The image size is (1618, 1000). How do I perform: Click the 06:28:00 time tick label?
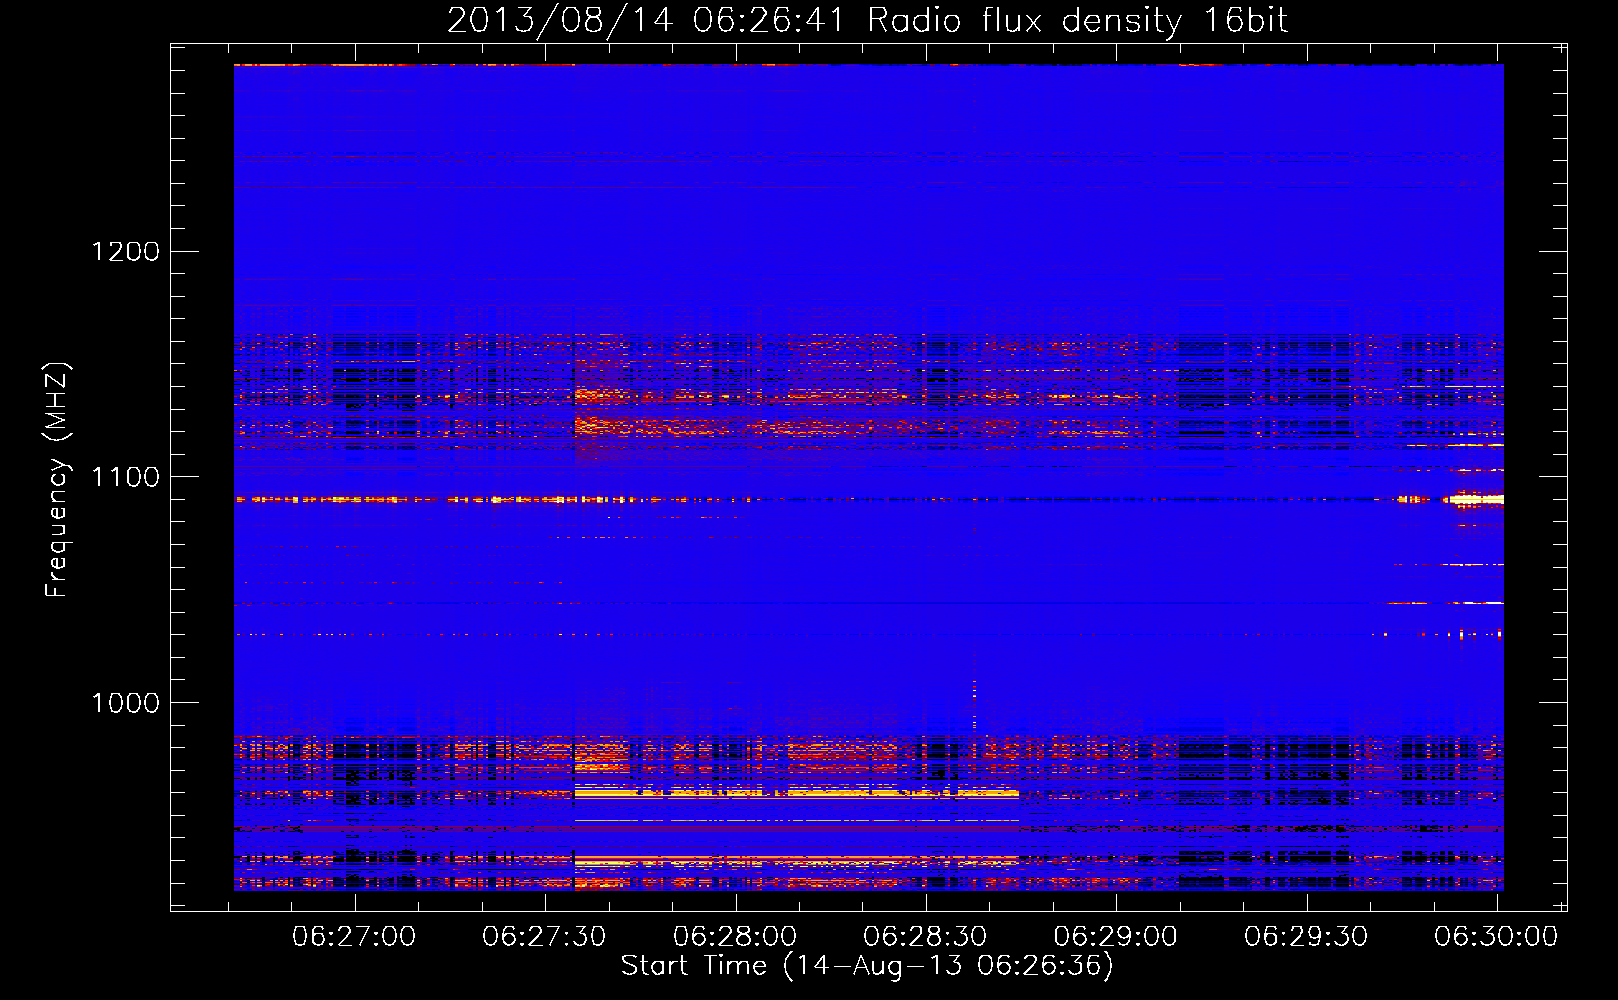[x=735, y=937]
